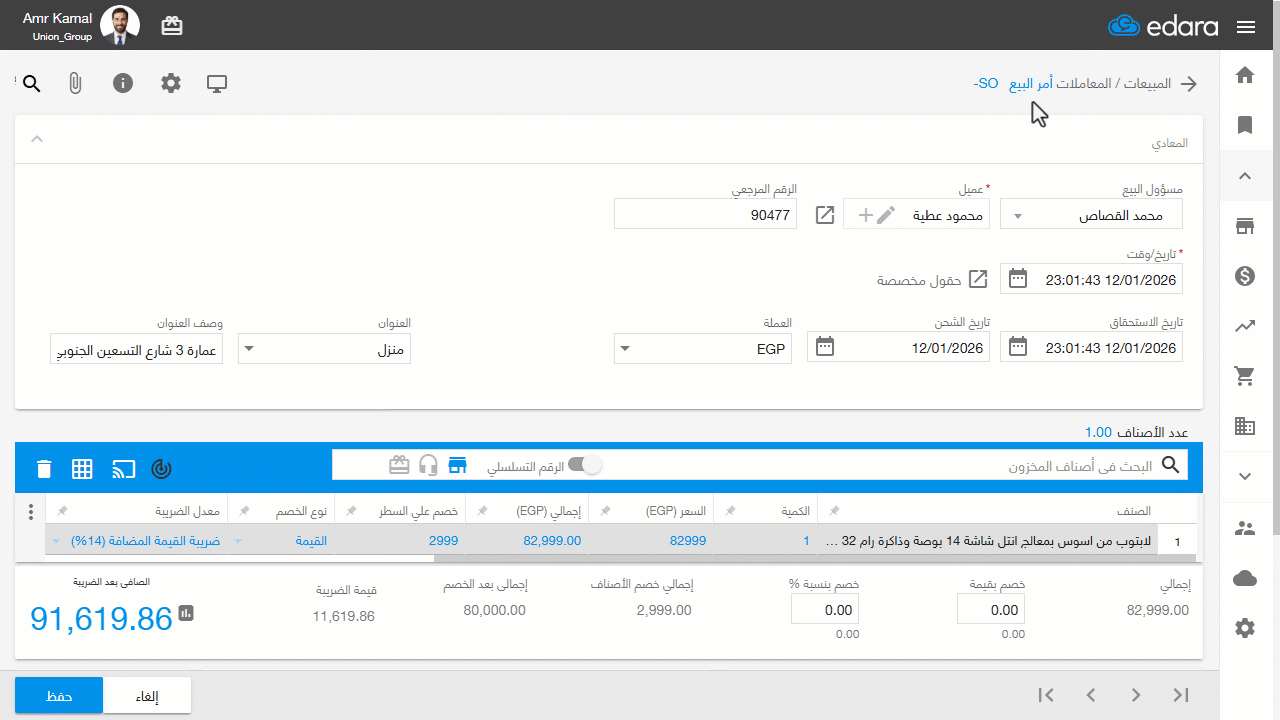Click the price cell 82999
The height and width of the screenshot is (720, 1280).
[x=652, y=541]
